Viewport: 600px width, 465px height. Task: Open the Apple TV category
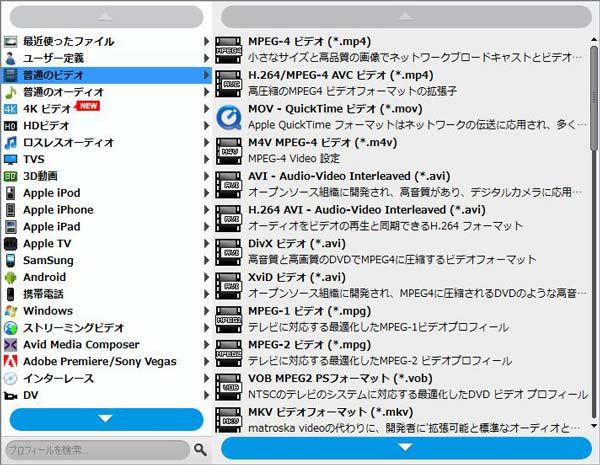(x=106, y=243)
